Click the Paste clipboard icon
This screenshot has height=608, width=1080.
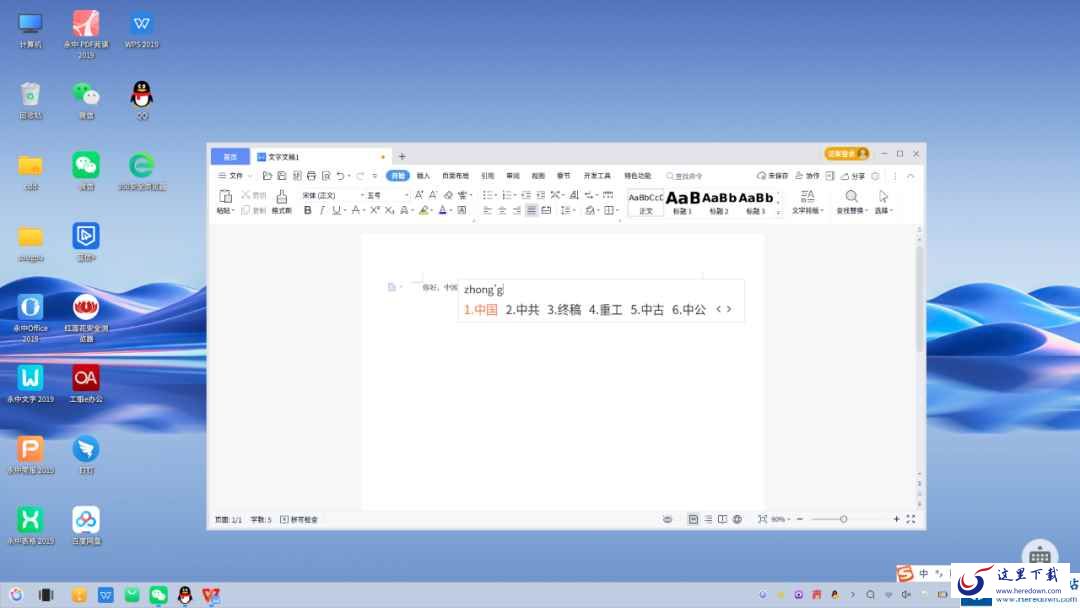(x=225, y=197)
